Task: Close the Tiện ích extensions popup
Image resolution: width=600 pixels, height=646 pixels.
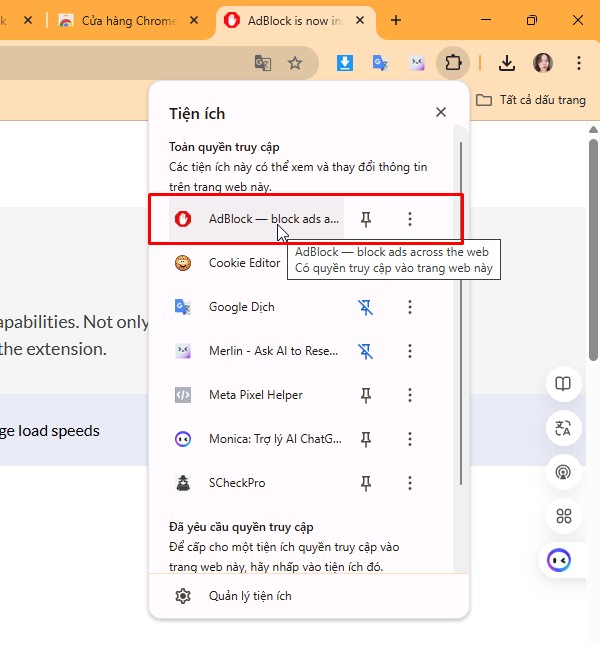Action: 441,113
